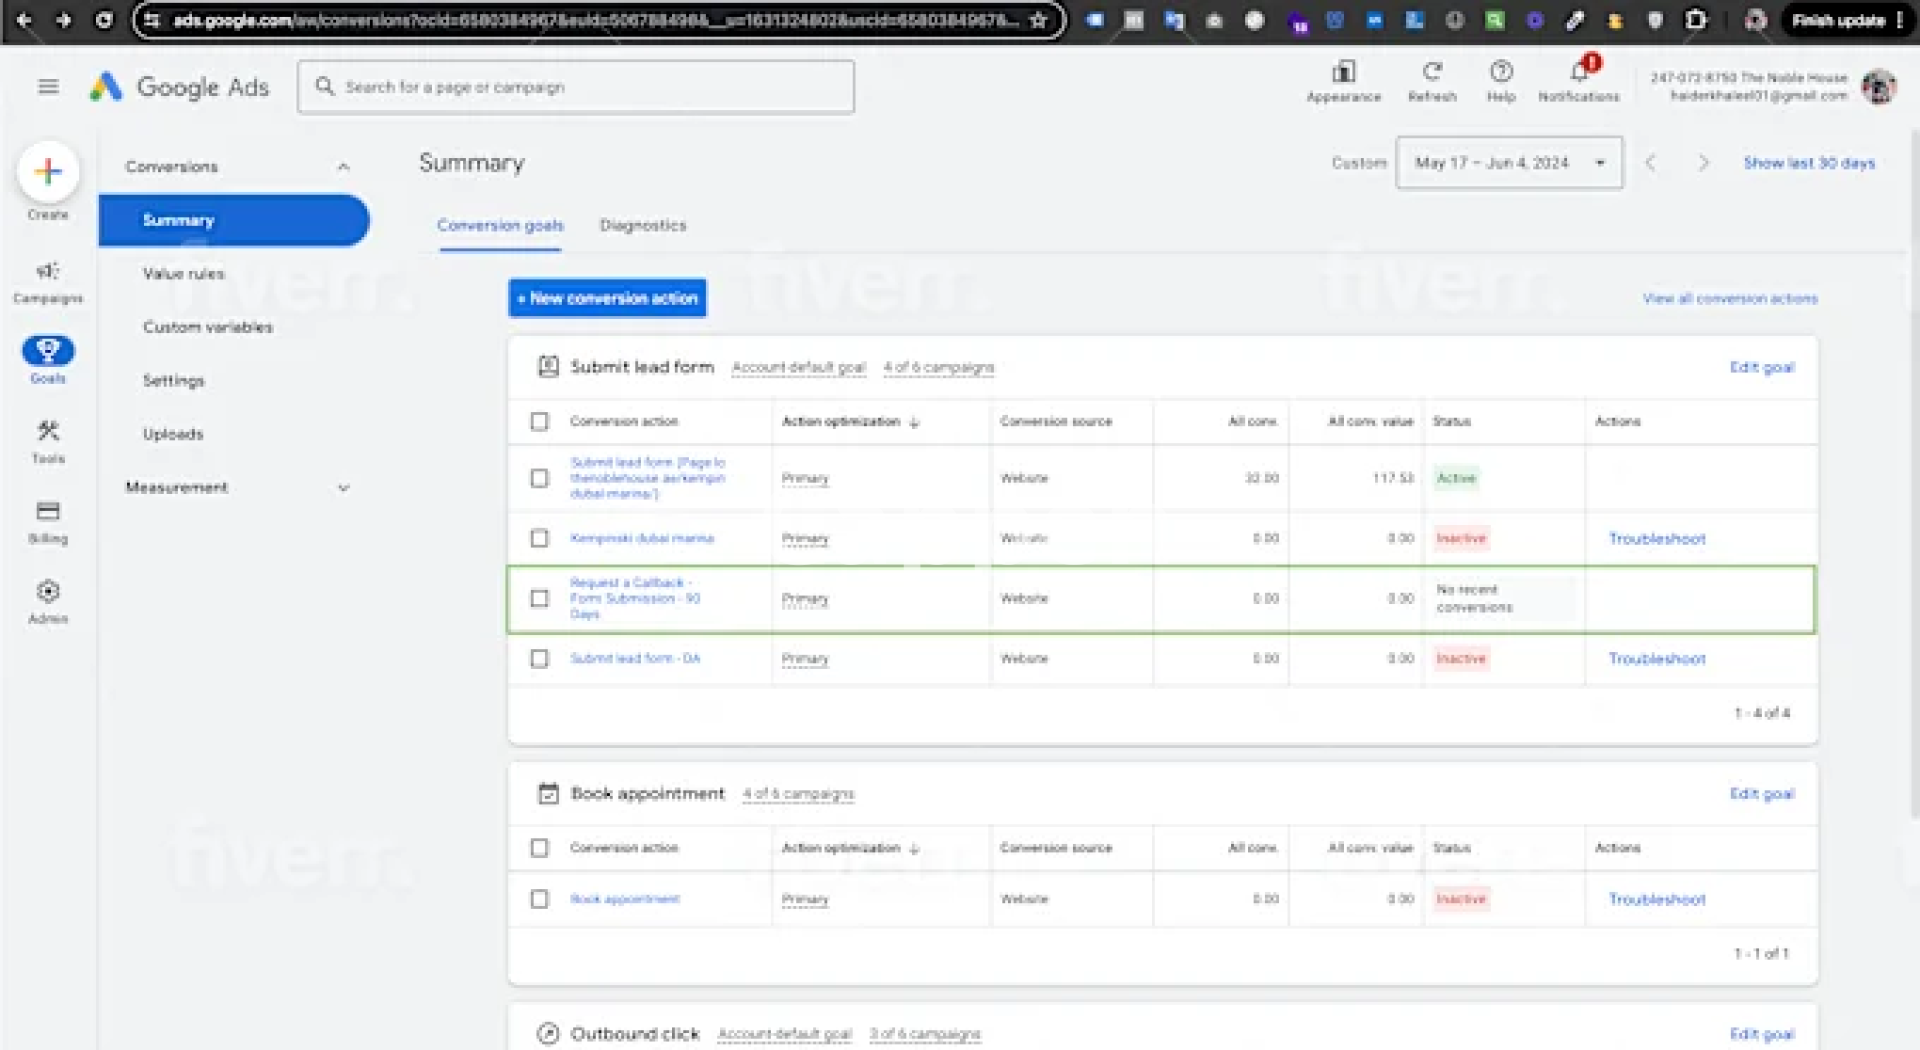Open the May 17 – Jun 4, 2024 date dropdown

click(1508, 163)
